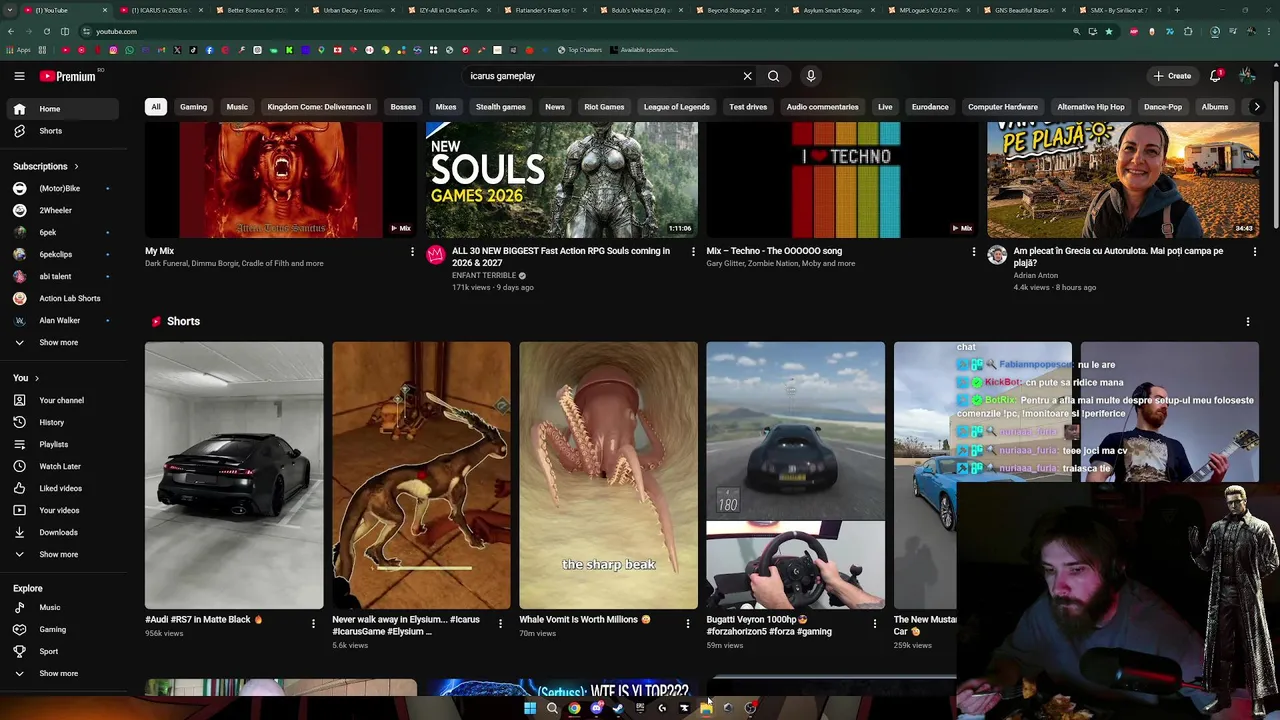This screenshot has width=1280, height=720.
Task: Open the (Motor)Bike subscription channel
Action: [x=64, y=188]
